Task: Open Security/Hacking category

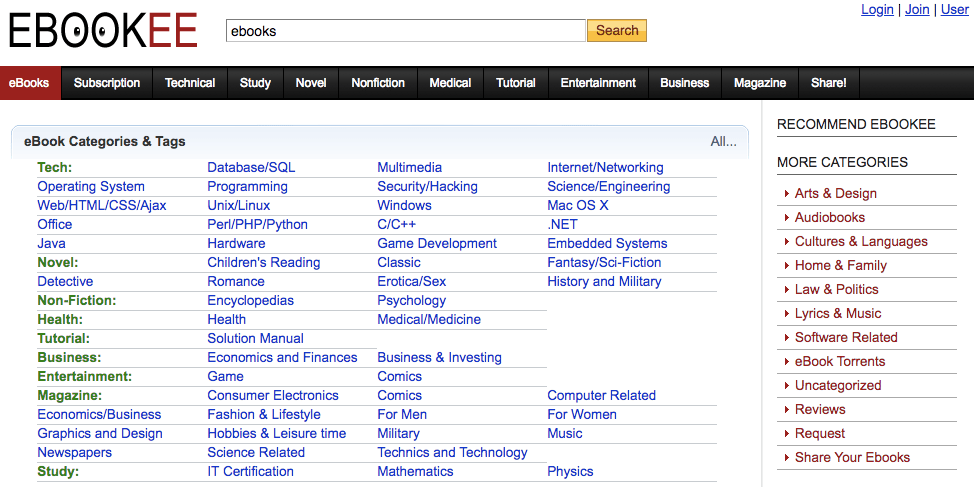Action: [x=427, y=187]
